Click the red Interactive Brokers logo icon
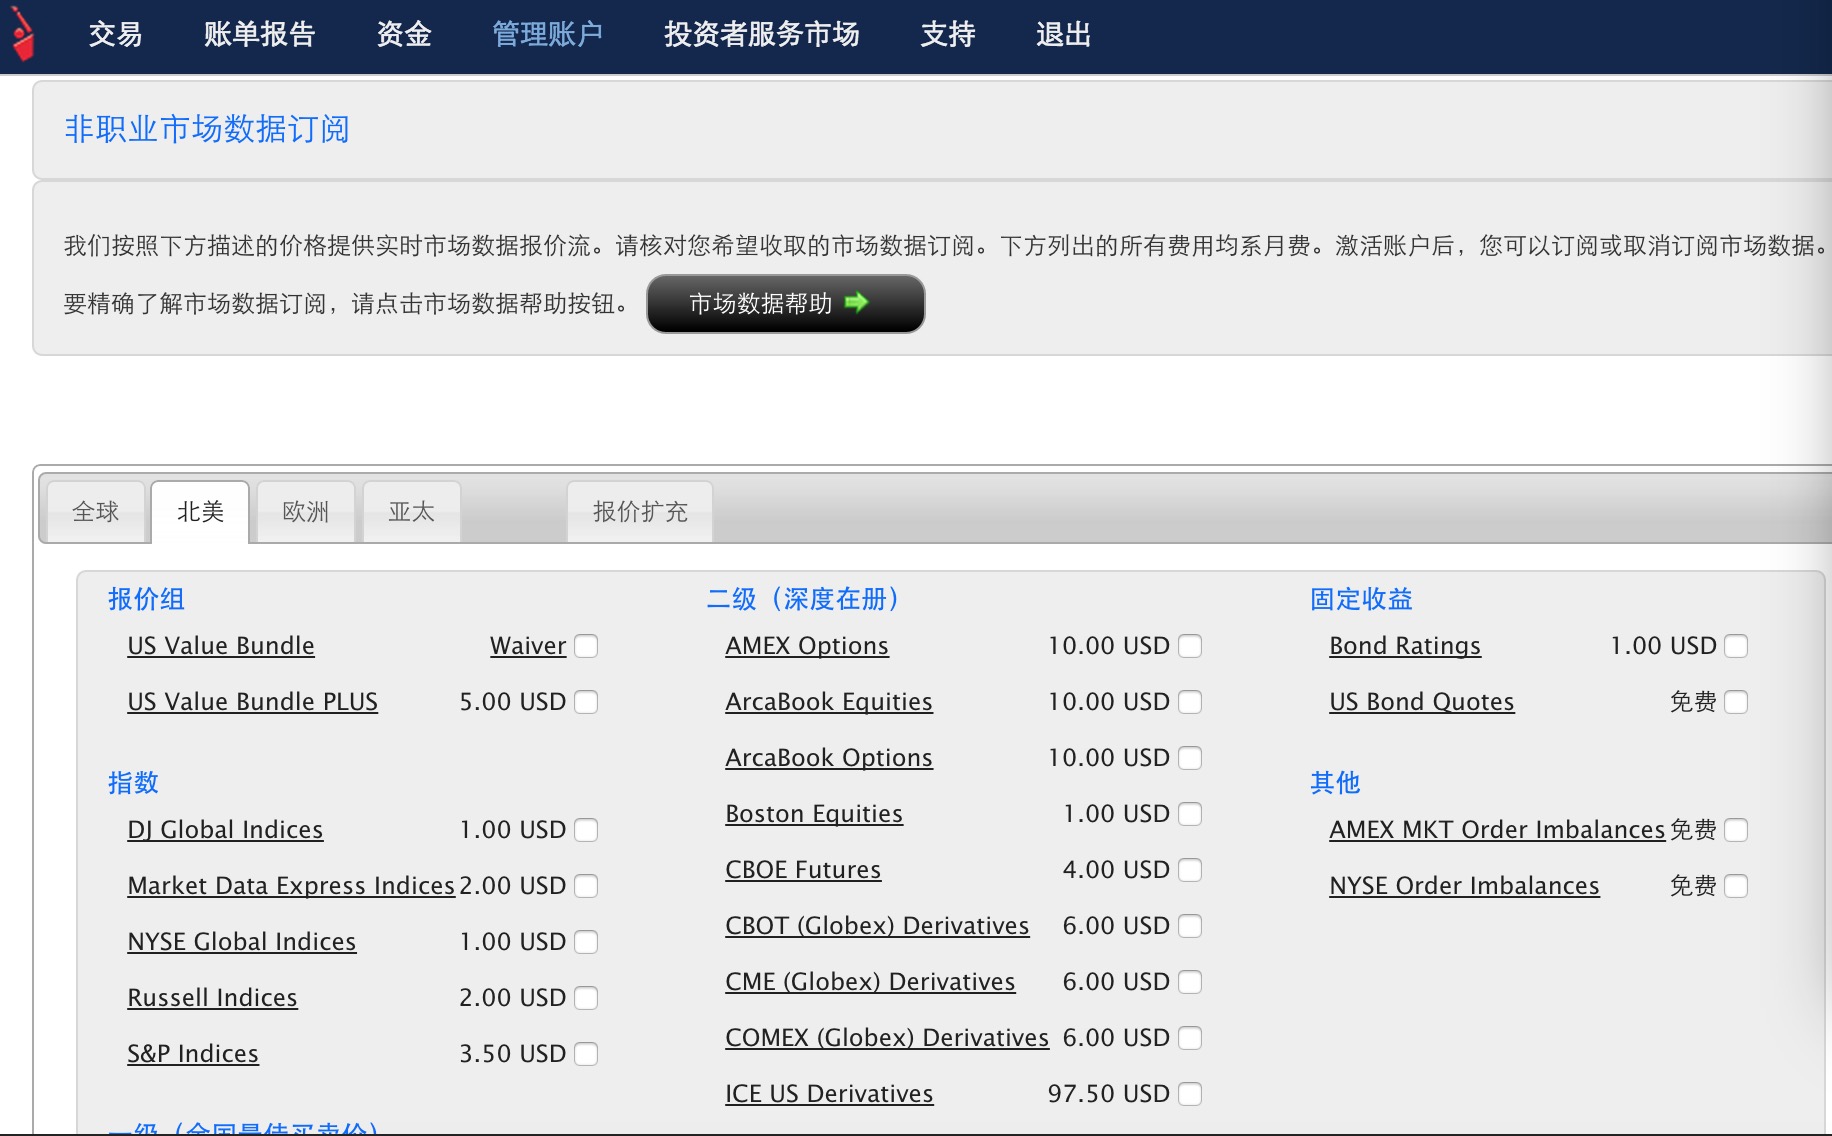 [21, 35]
